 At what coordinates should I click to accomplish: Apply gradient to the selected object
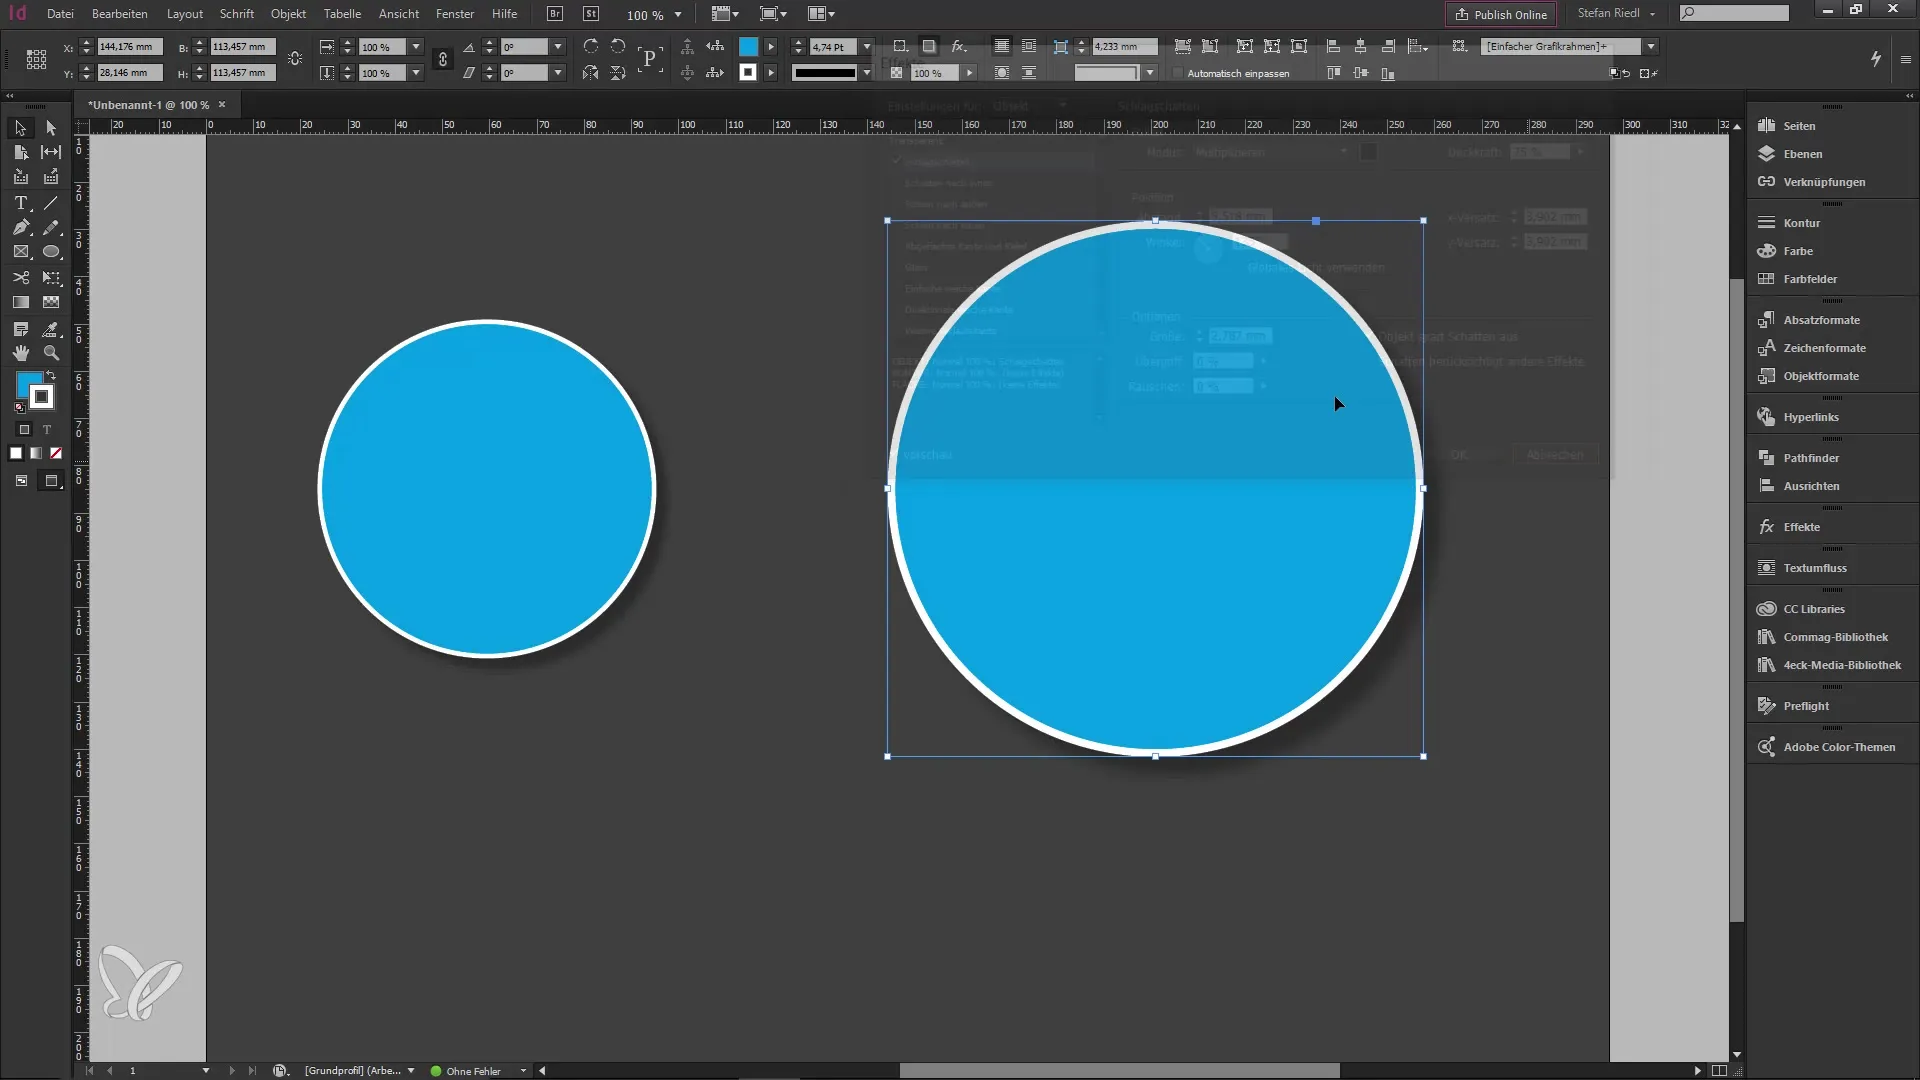[36, 454]
